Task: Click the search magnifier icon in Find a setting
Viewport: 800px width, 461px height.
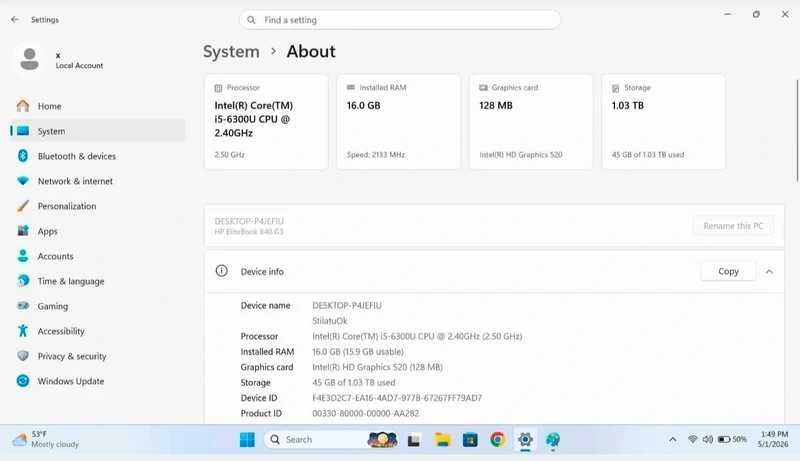Action: tap(251, 20)
